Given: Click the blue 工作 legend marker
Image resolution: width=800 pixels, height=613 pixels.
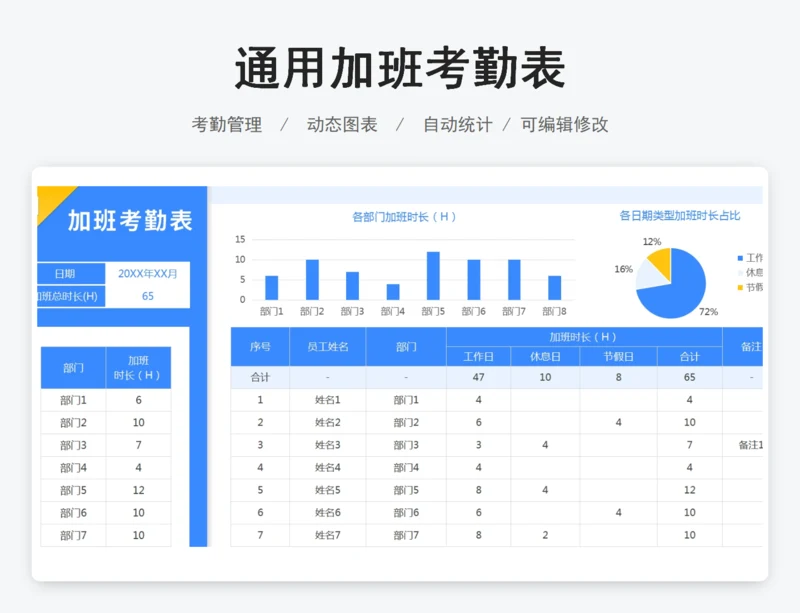Looking at the screenshot, I should [x=740, y=258].
